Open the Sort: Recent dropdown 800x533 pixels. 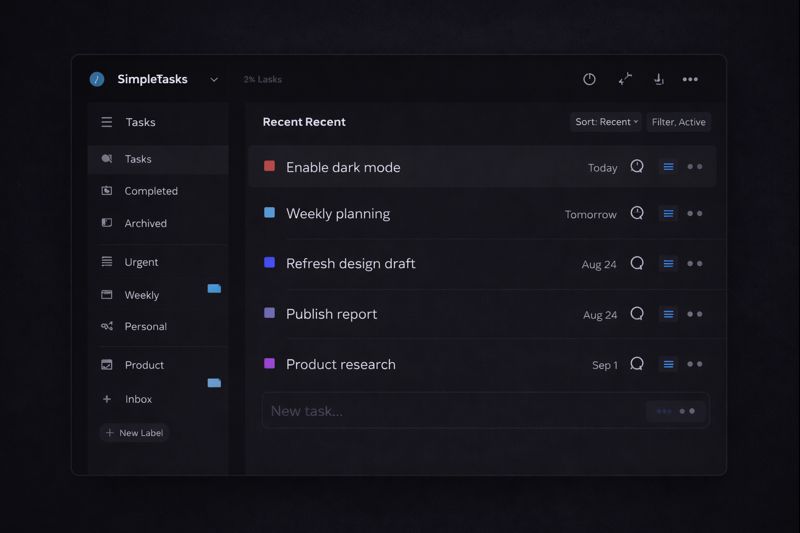(x=606, y=122)
